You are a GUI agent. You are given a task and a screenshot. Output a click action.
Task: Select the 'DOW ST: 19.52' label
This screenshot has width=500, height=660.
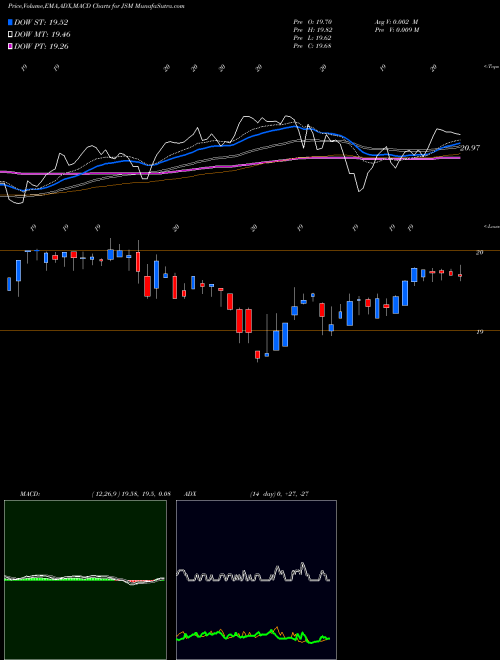[x=41, y=22]
